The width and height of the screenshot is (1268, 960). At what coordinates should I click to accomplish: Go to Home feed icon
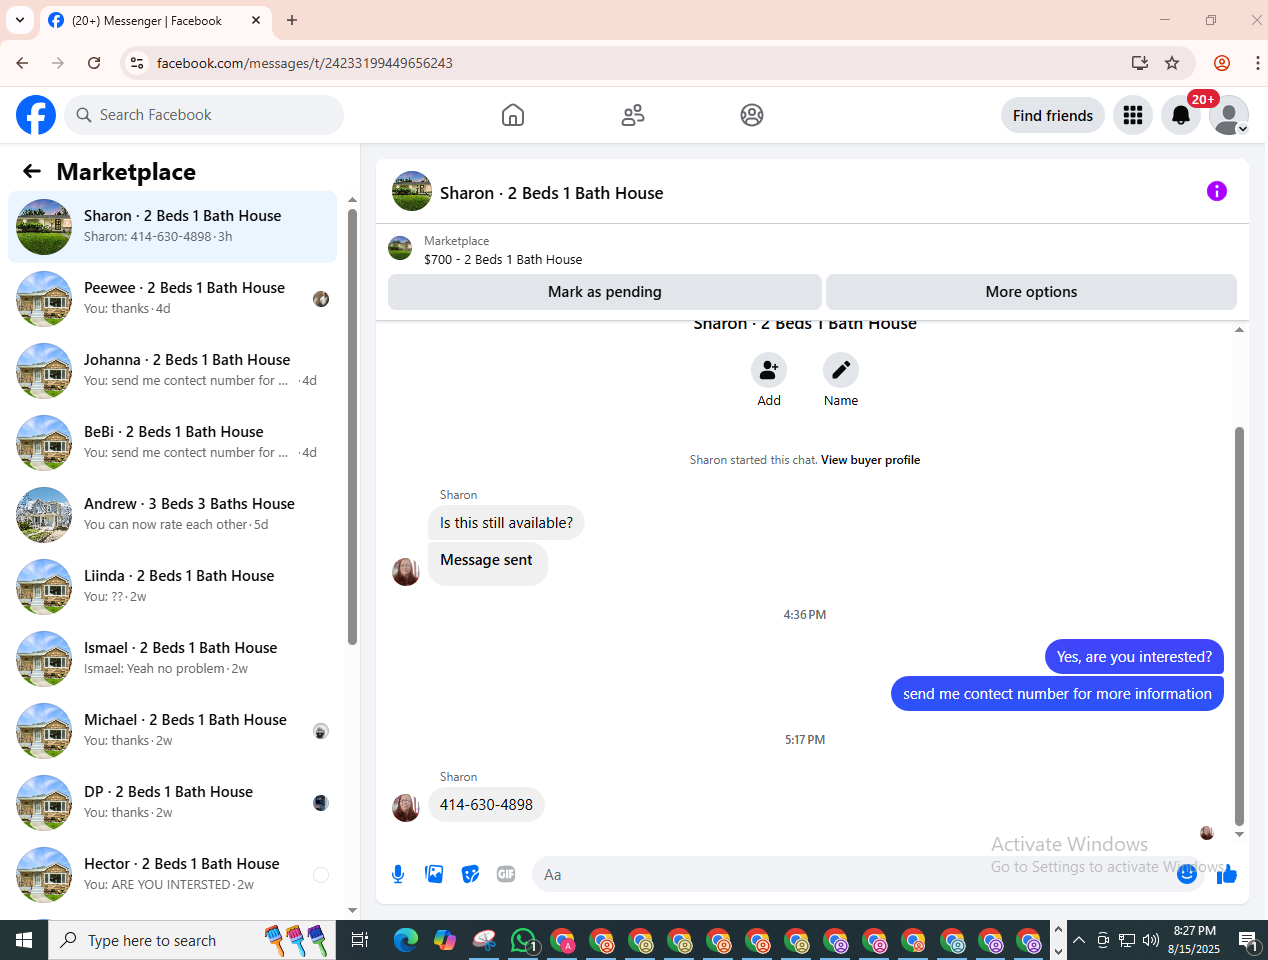click(513, 115)
